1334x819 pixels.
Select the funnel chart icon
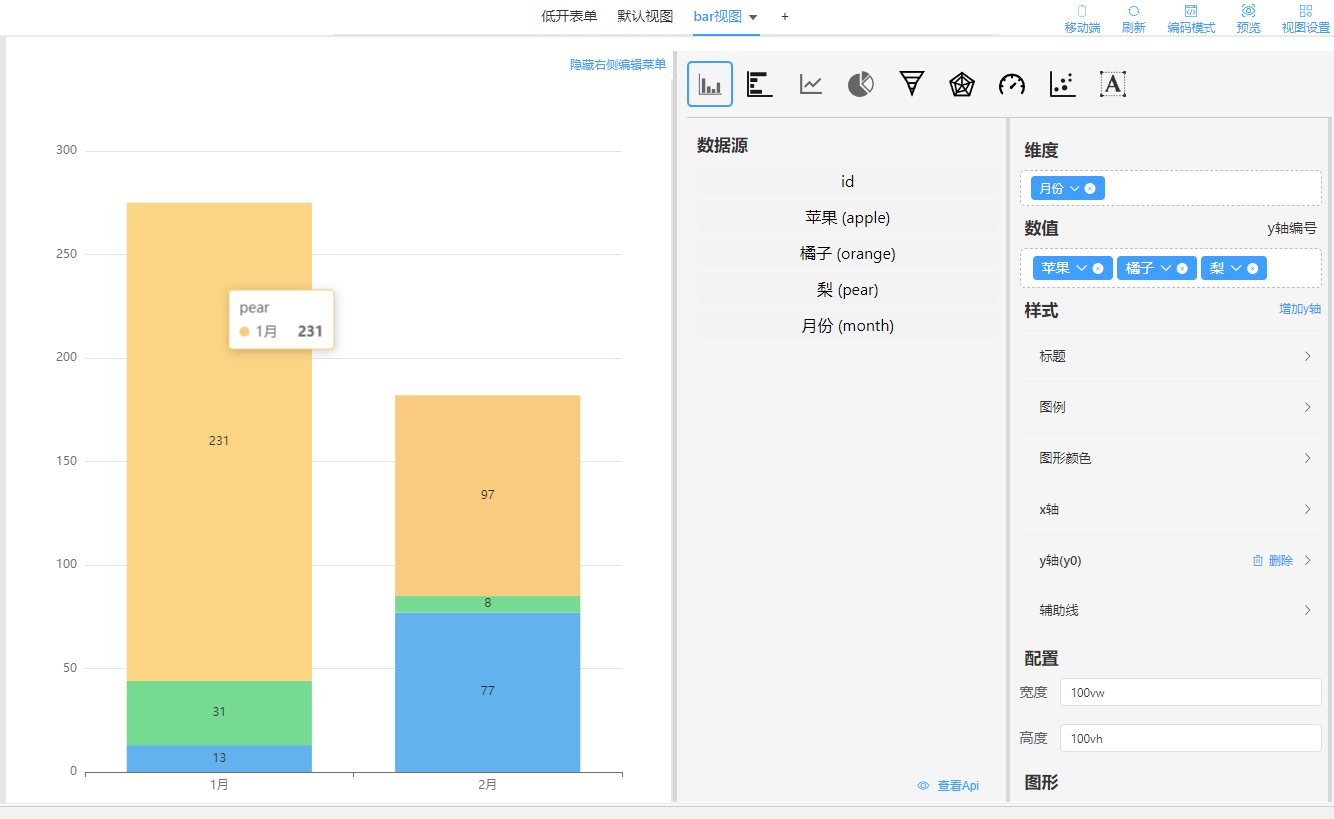pos(911,84)
